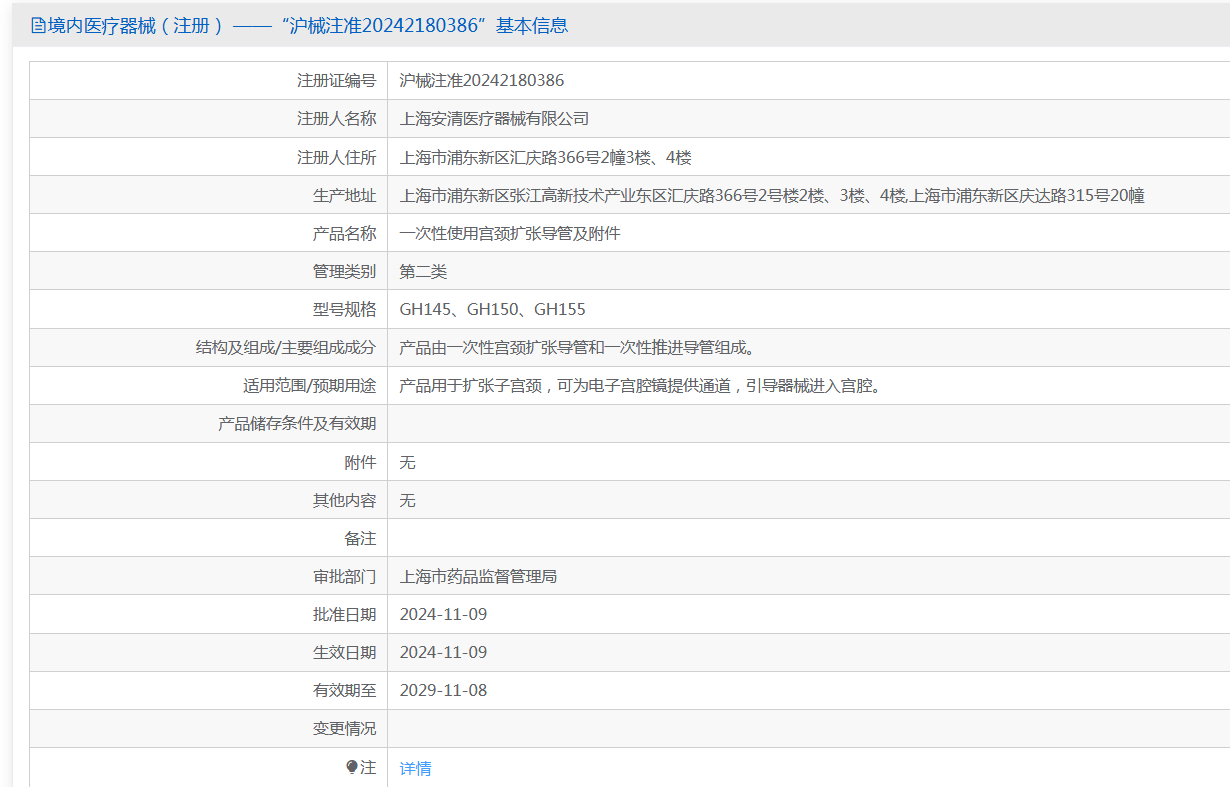Click the 结构及组成/主要组成成分 label
This screenshot has width=1230, height=787.
[286, 347]
